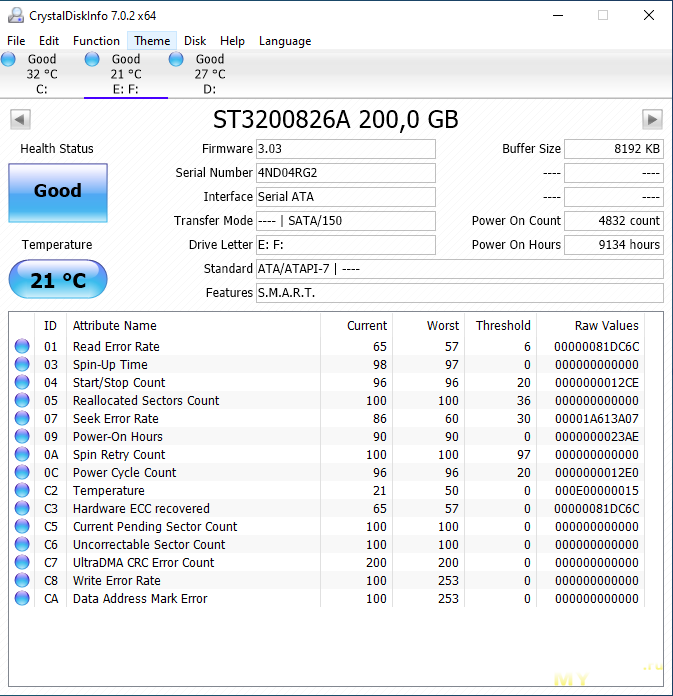Click the Power On Count value field
The height and width of the screenshot is (696, 673).
[614, 221]
